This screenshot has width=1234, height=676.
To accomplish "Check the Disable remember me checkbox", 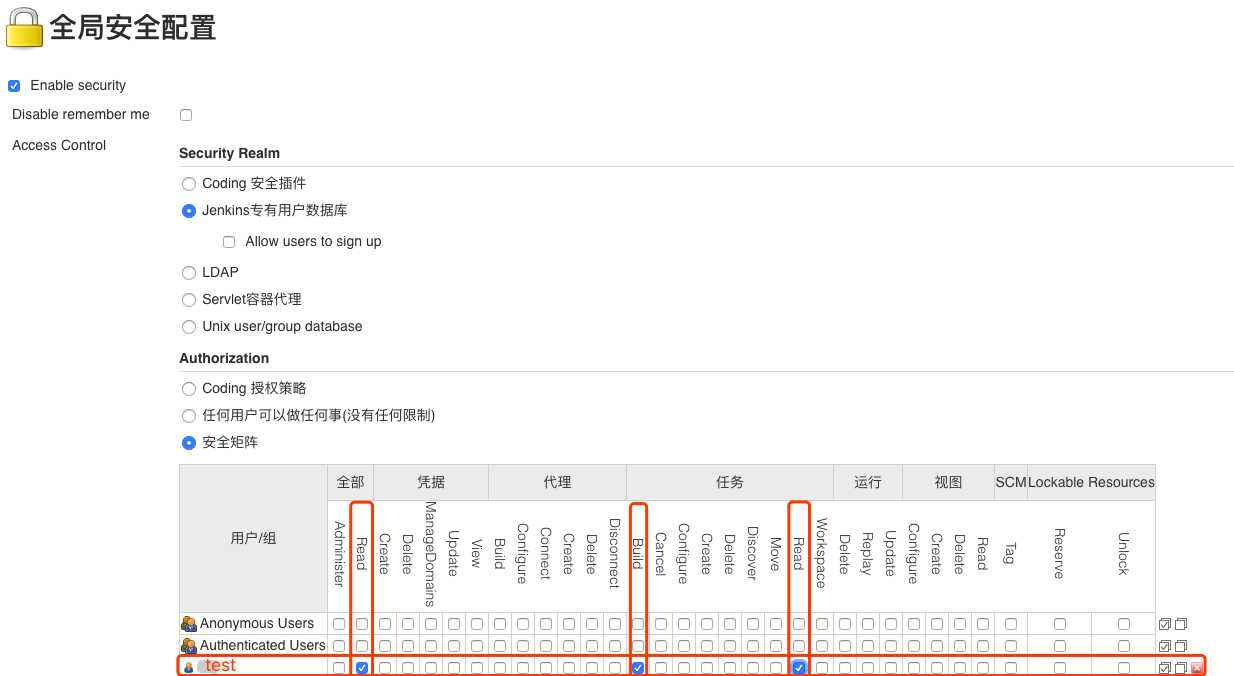I will [186, 115].
